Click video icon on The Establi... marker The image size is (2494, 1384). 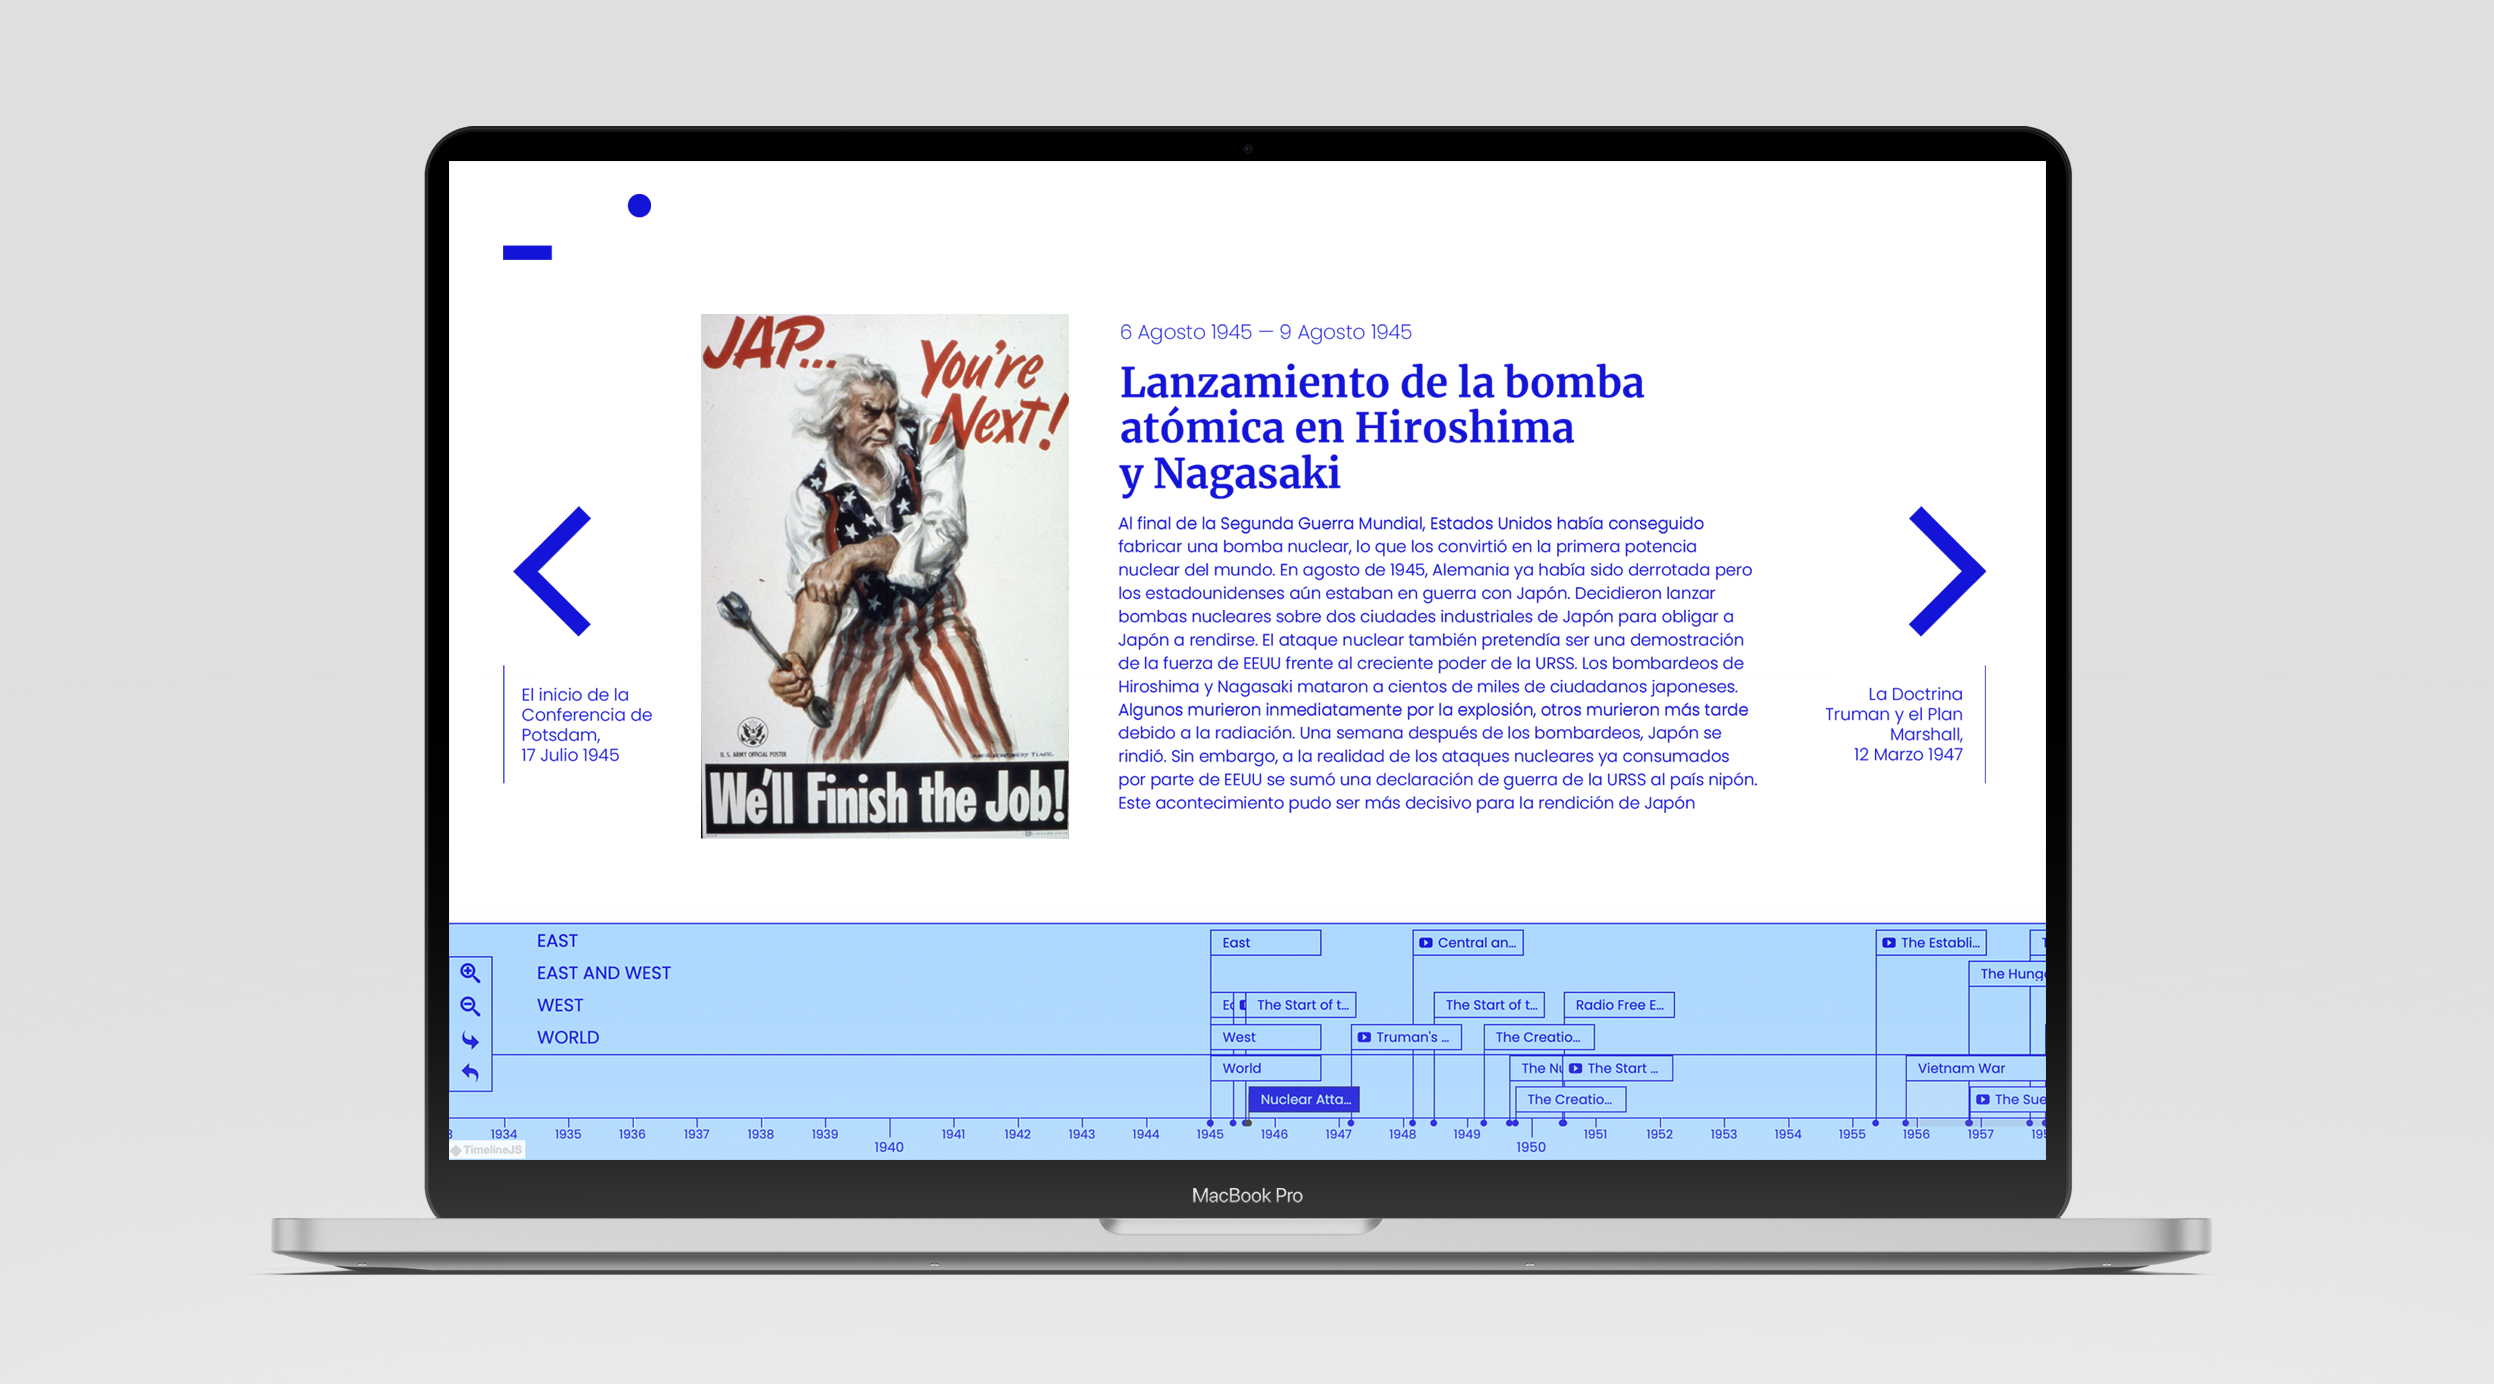[1888, 943]
